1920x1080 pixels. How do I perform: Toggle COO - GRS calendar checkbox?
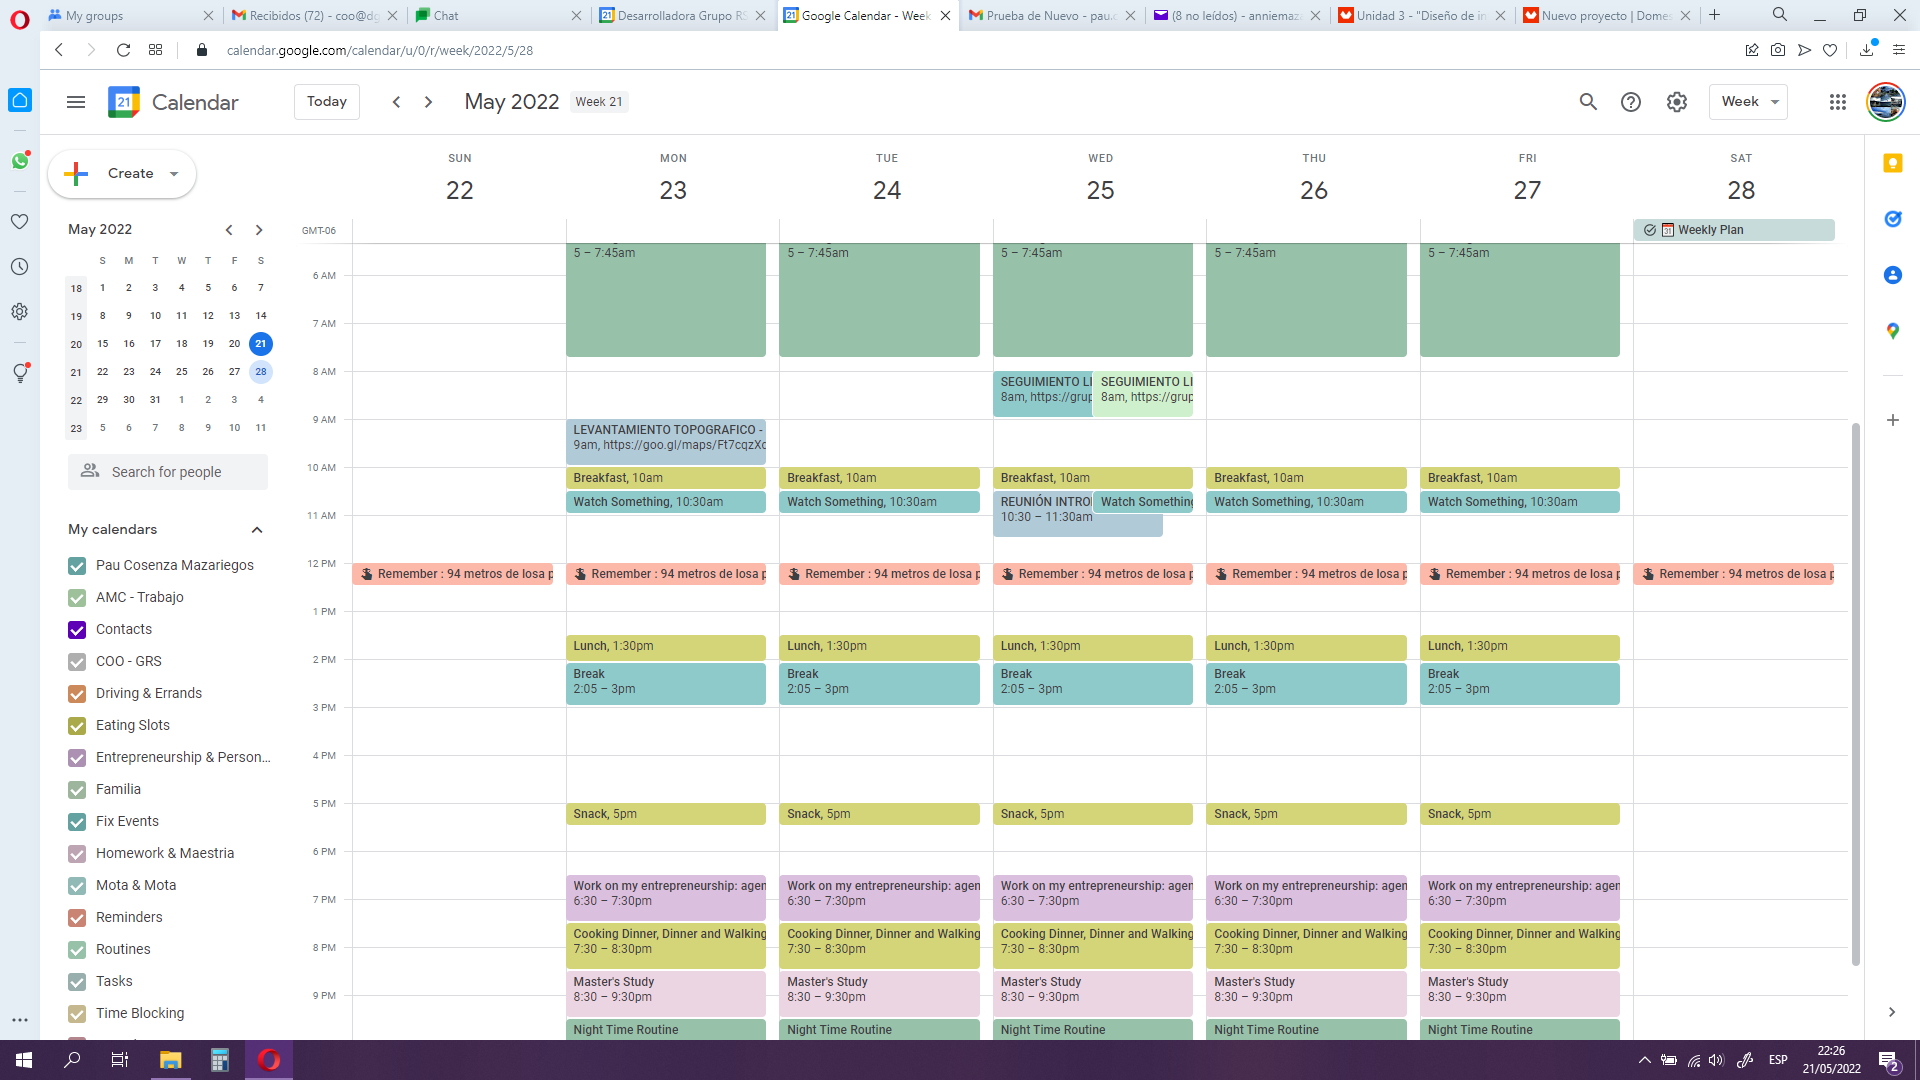77,662
